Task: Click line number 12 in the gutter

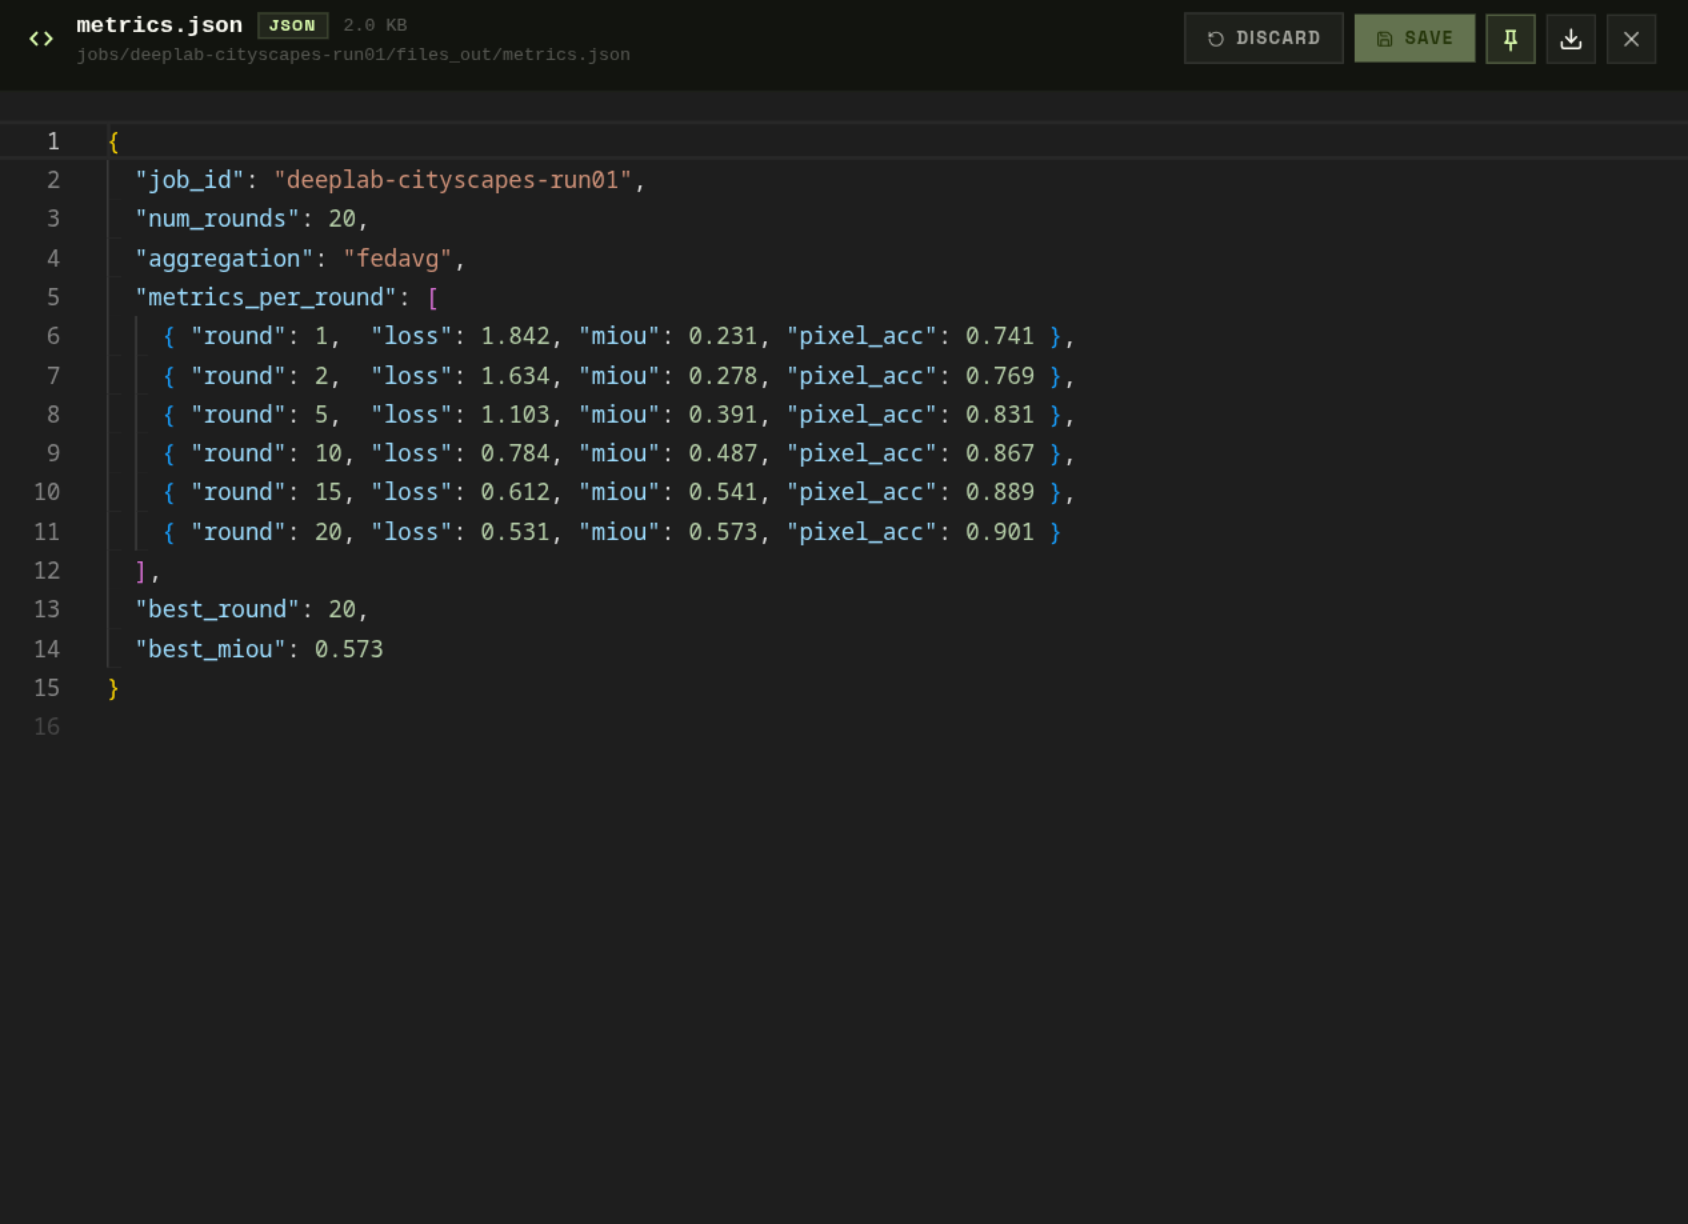Action: 47,570
